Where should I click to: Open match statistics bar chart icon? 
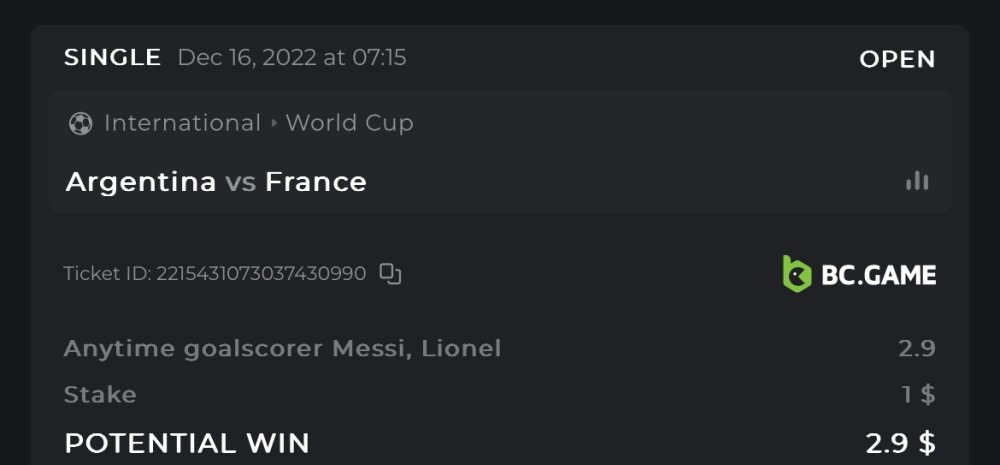pos(916,181)
